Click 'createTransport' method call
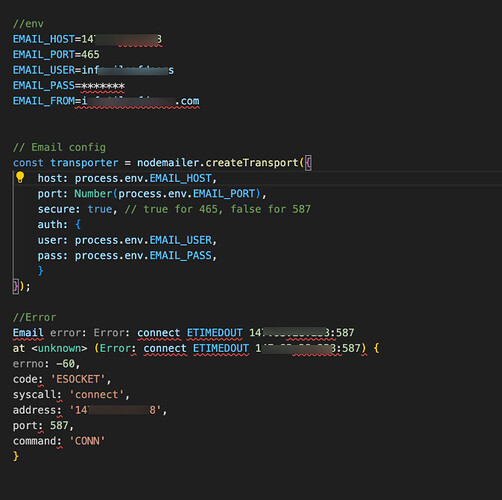 (251, 163)
